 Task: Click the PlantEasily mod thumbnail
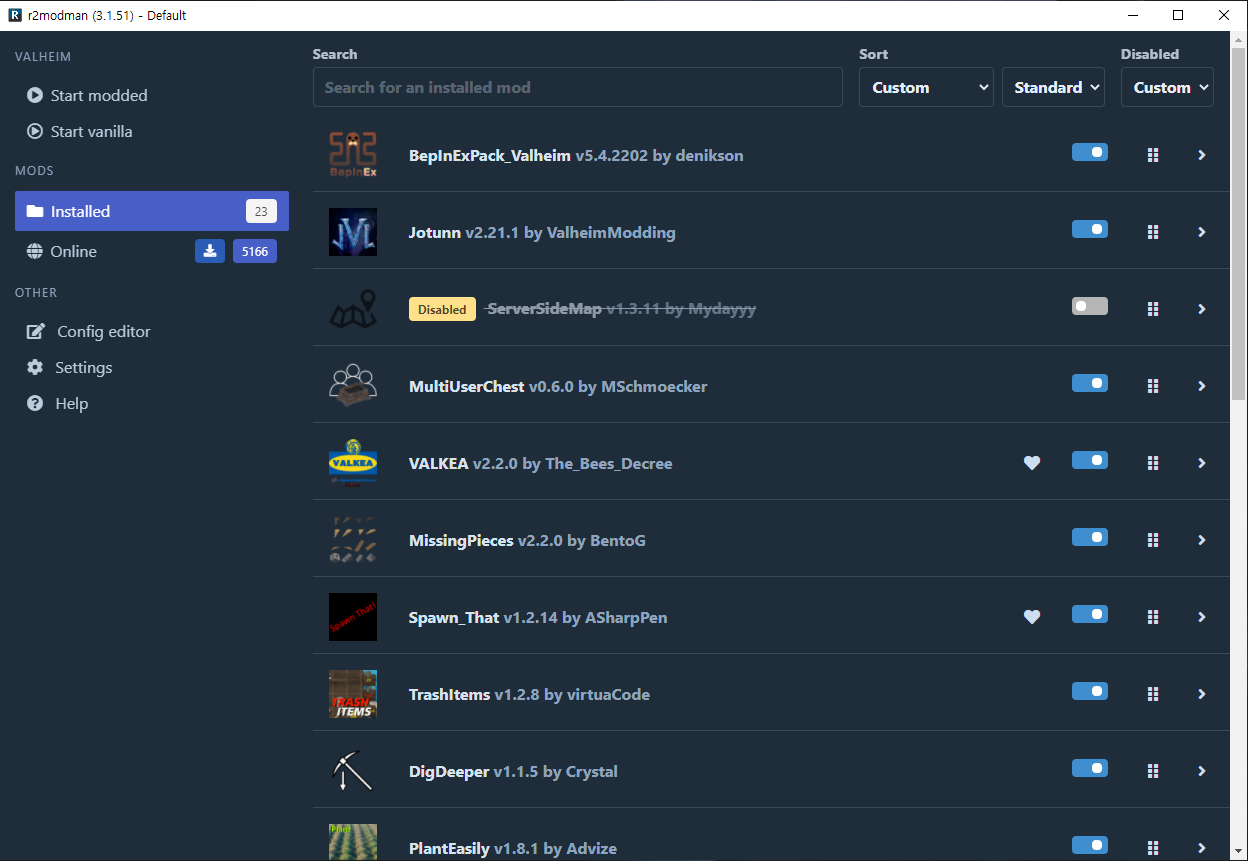point(353,842)
